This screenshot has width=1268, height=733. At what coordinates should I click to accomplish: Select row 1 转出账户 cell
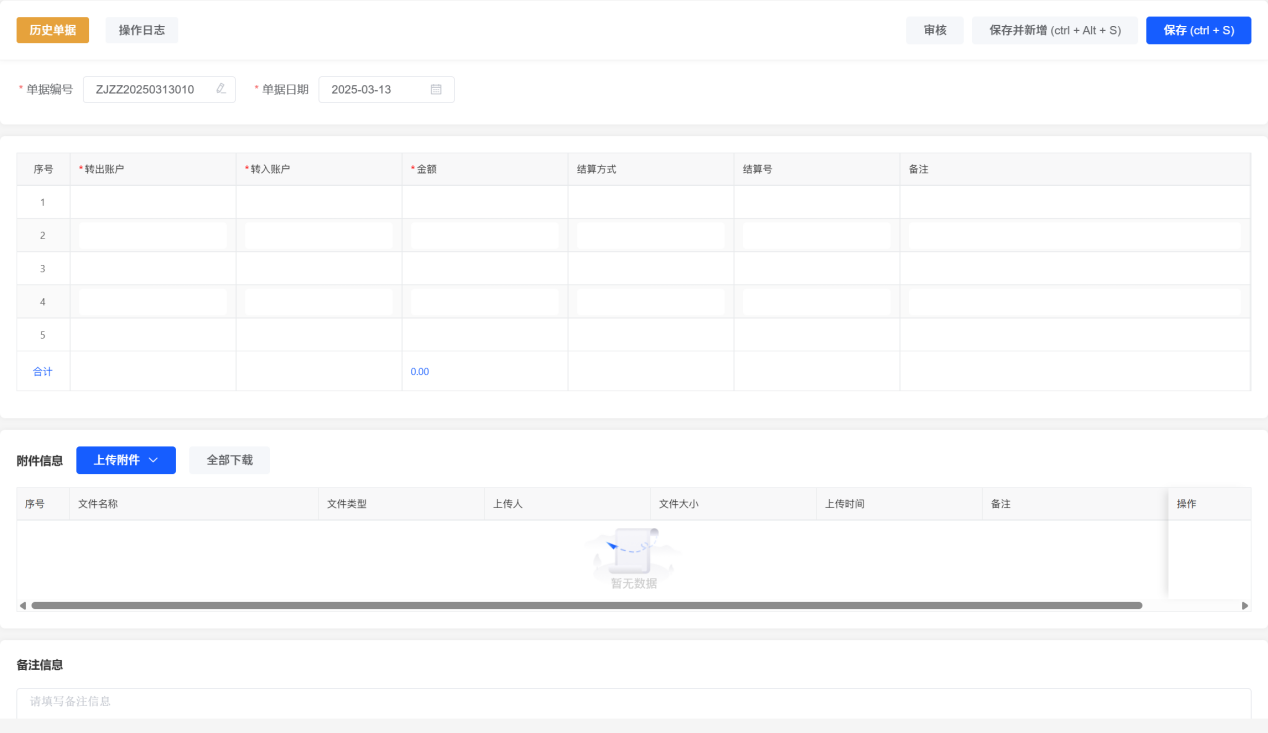point(153,202)
